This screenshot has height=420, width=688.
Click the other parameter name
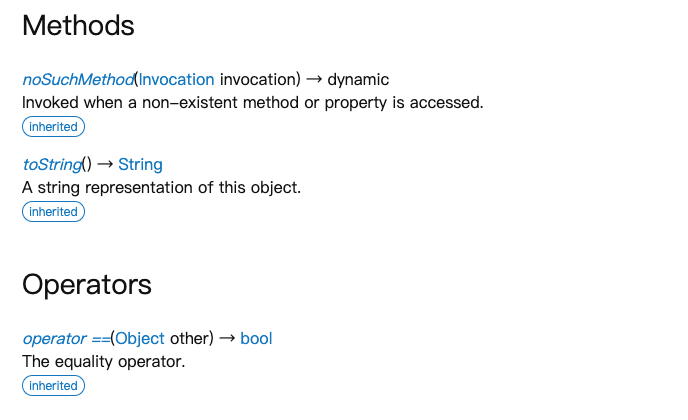click(189, 339)
